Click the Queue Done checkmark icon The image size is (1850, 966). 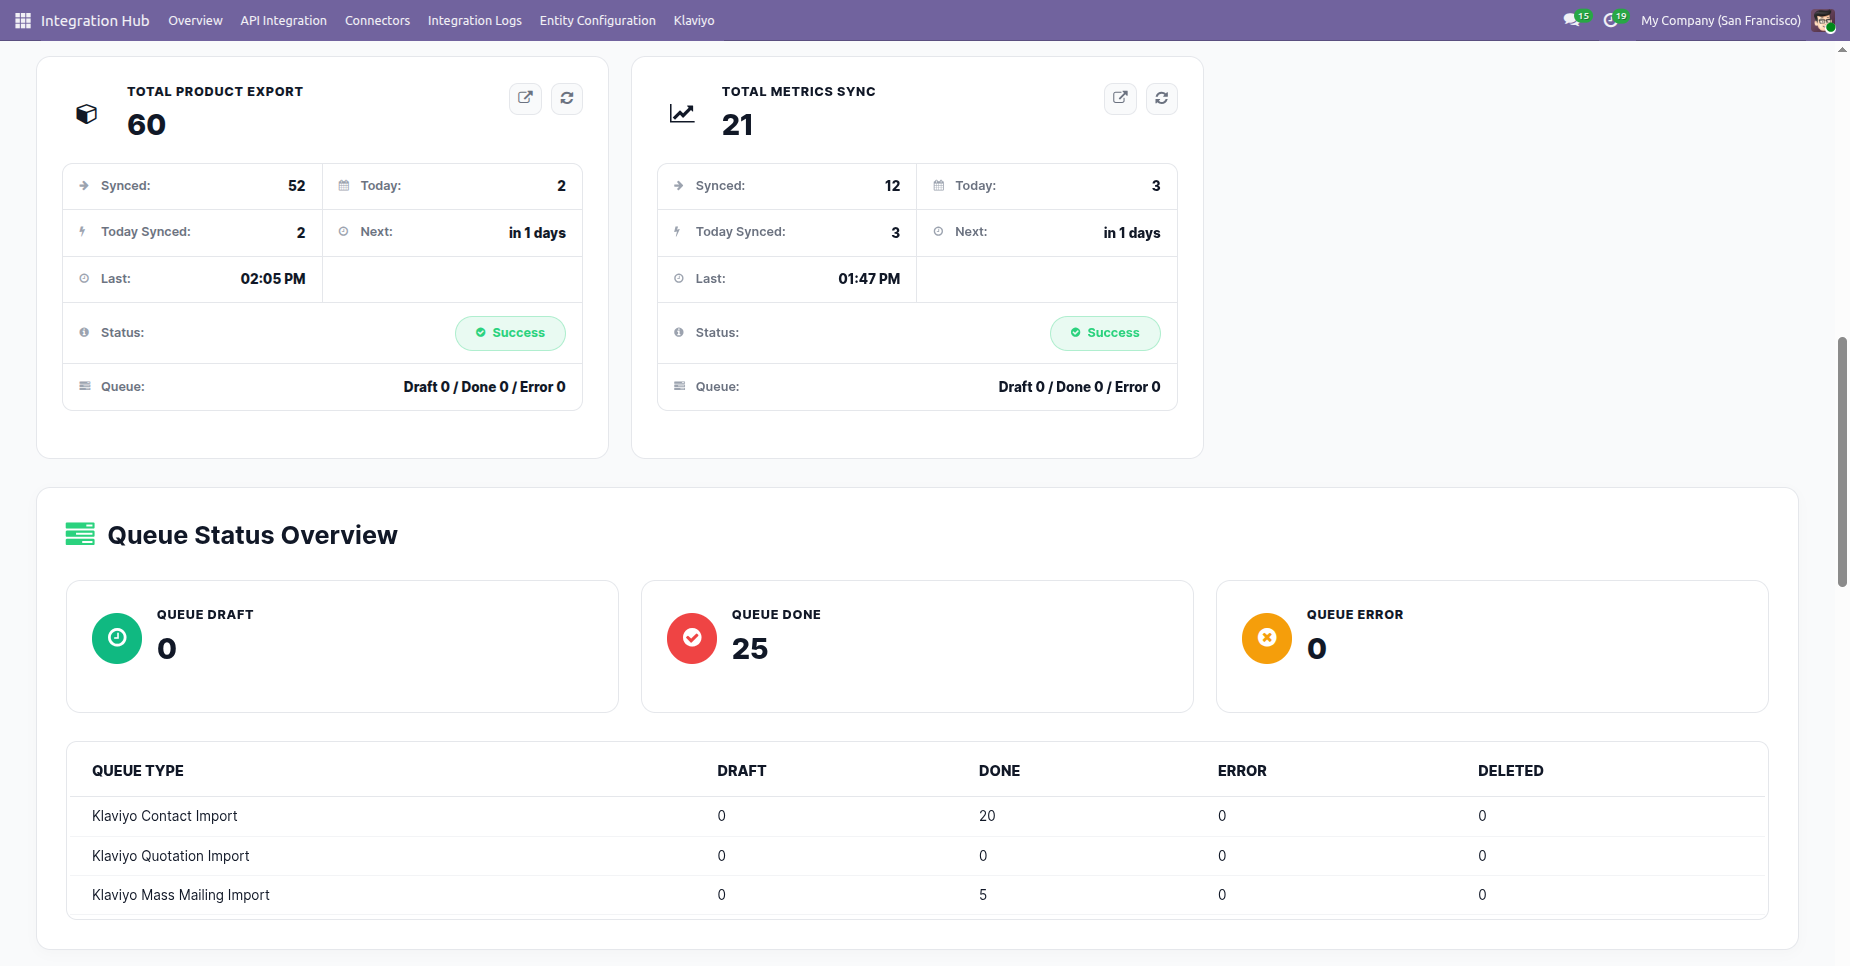(692, 638)
